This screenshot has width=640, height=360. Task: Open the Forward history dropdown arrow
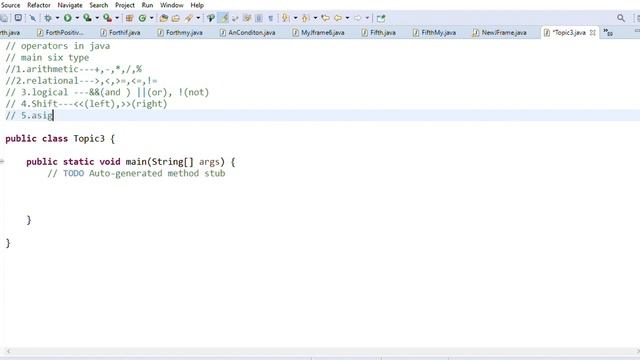tap(367, 18)
